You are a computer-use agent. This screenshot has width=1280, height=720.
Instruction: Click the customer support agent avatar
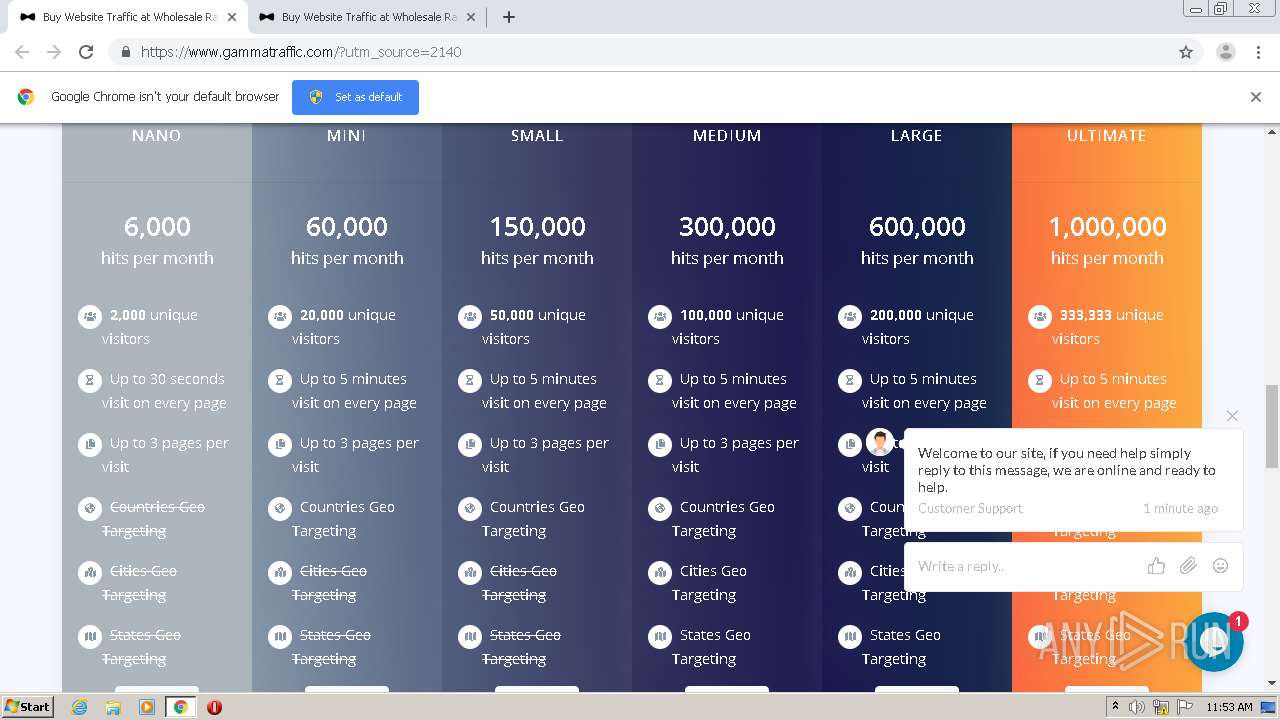coord(880,442)
